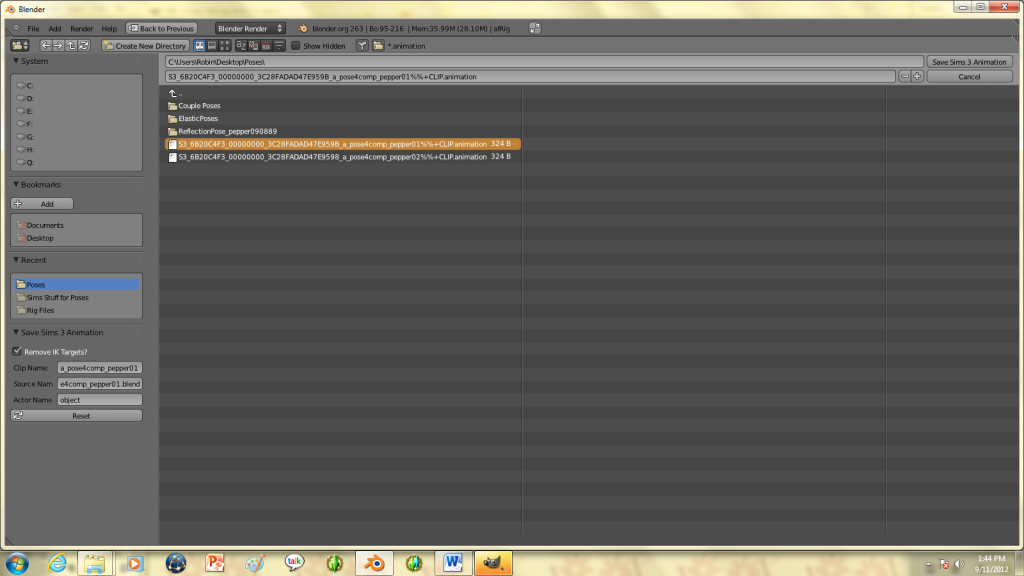Viewport: 1024px width, 576px height.
Task: Select the H: drive
Action: pyautogui.click(x=76, y=150)
